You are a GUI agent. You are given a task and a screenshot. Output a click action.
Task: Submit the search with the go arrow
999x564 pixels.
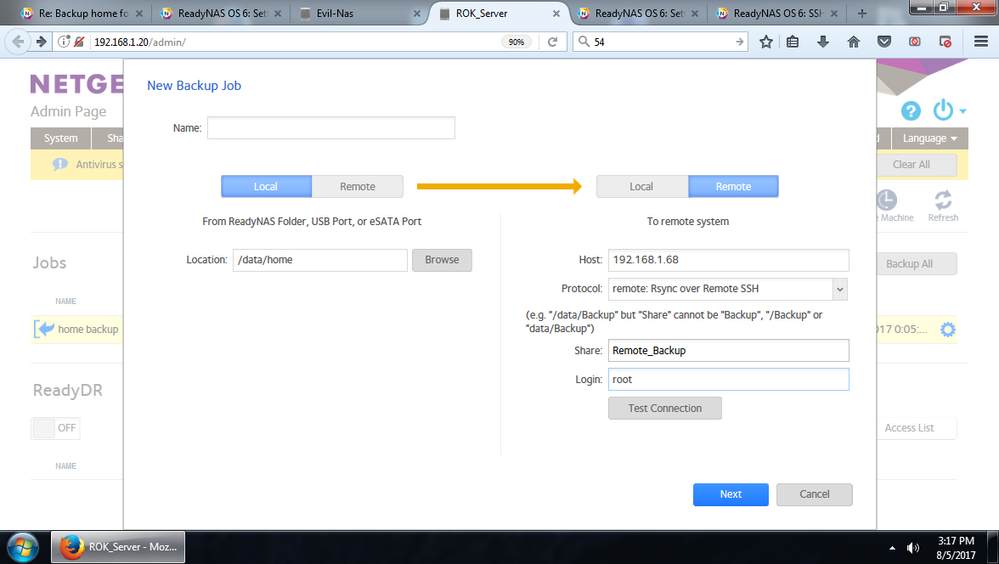pyautogui.click(x=739, y=42)
